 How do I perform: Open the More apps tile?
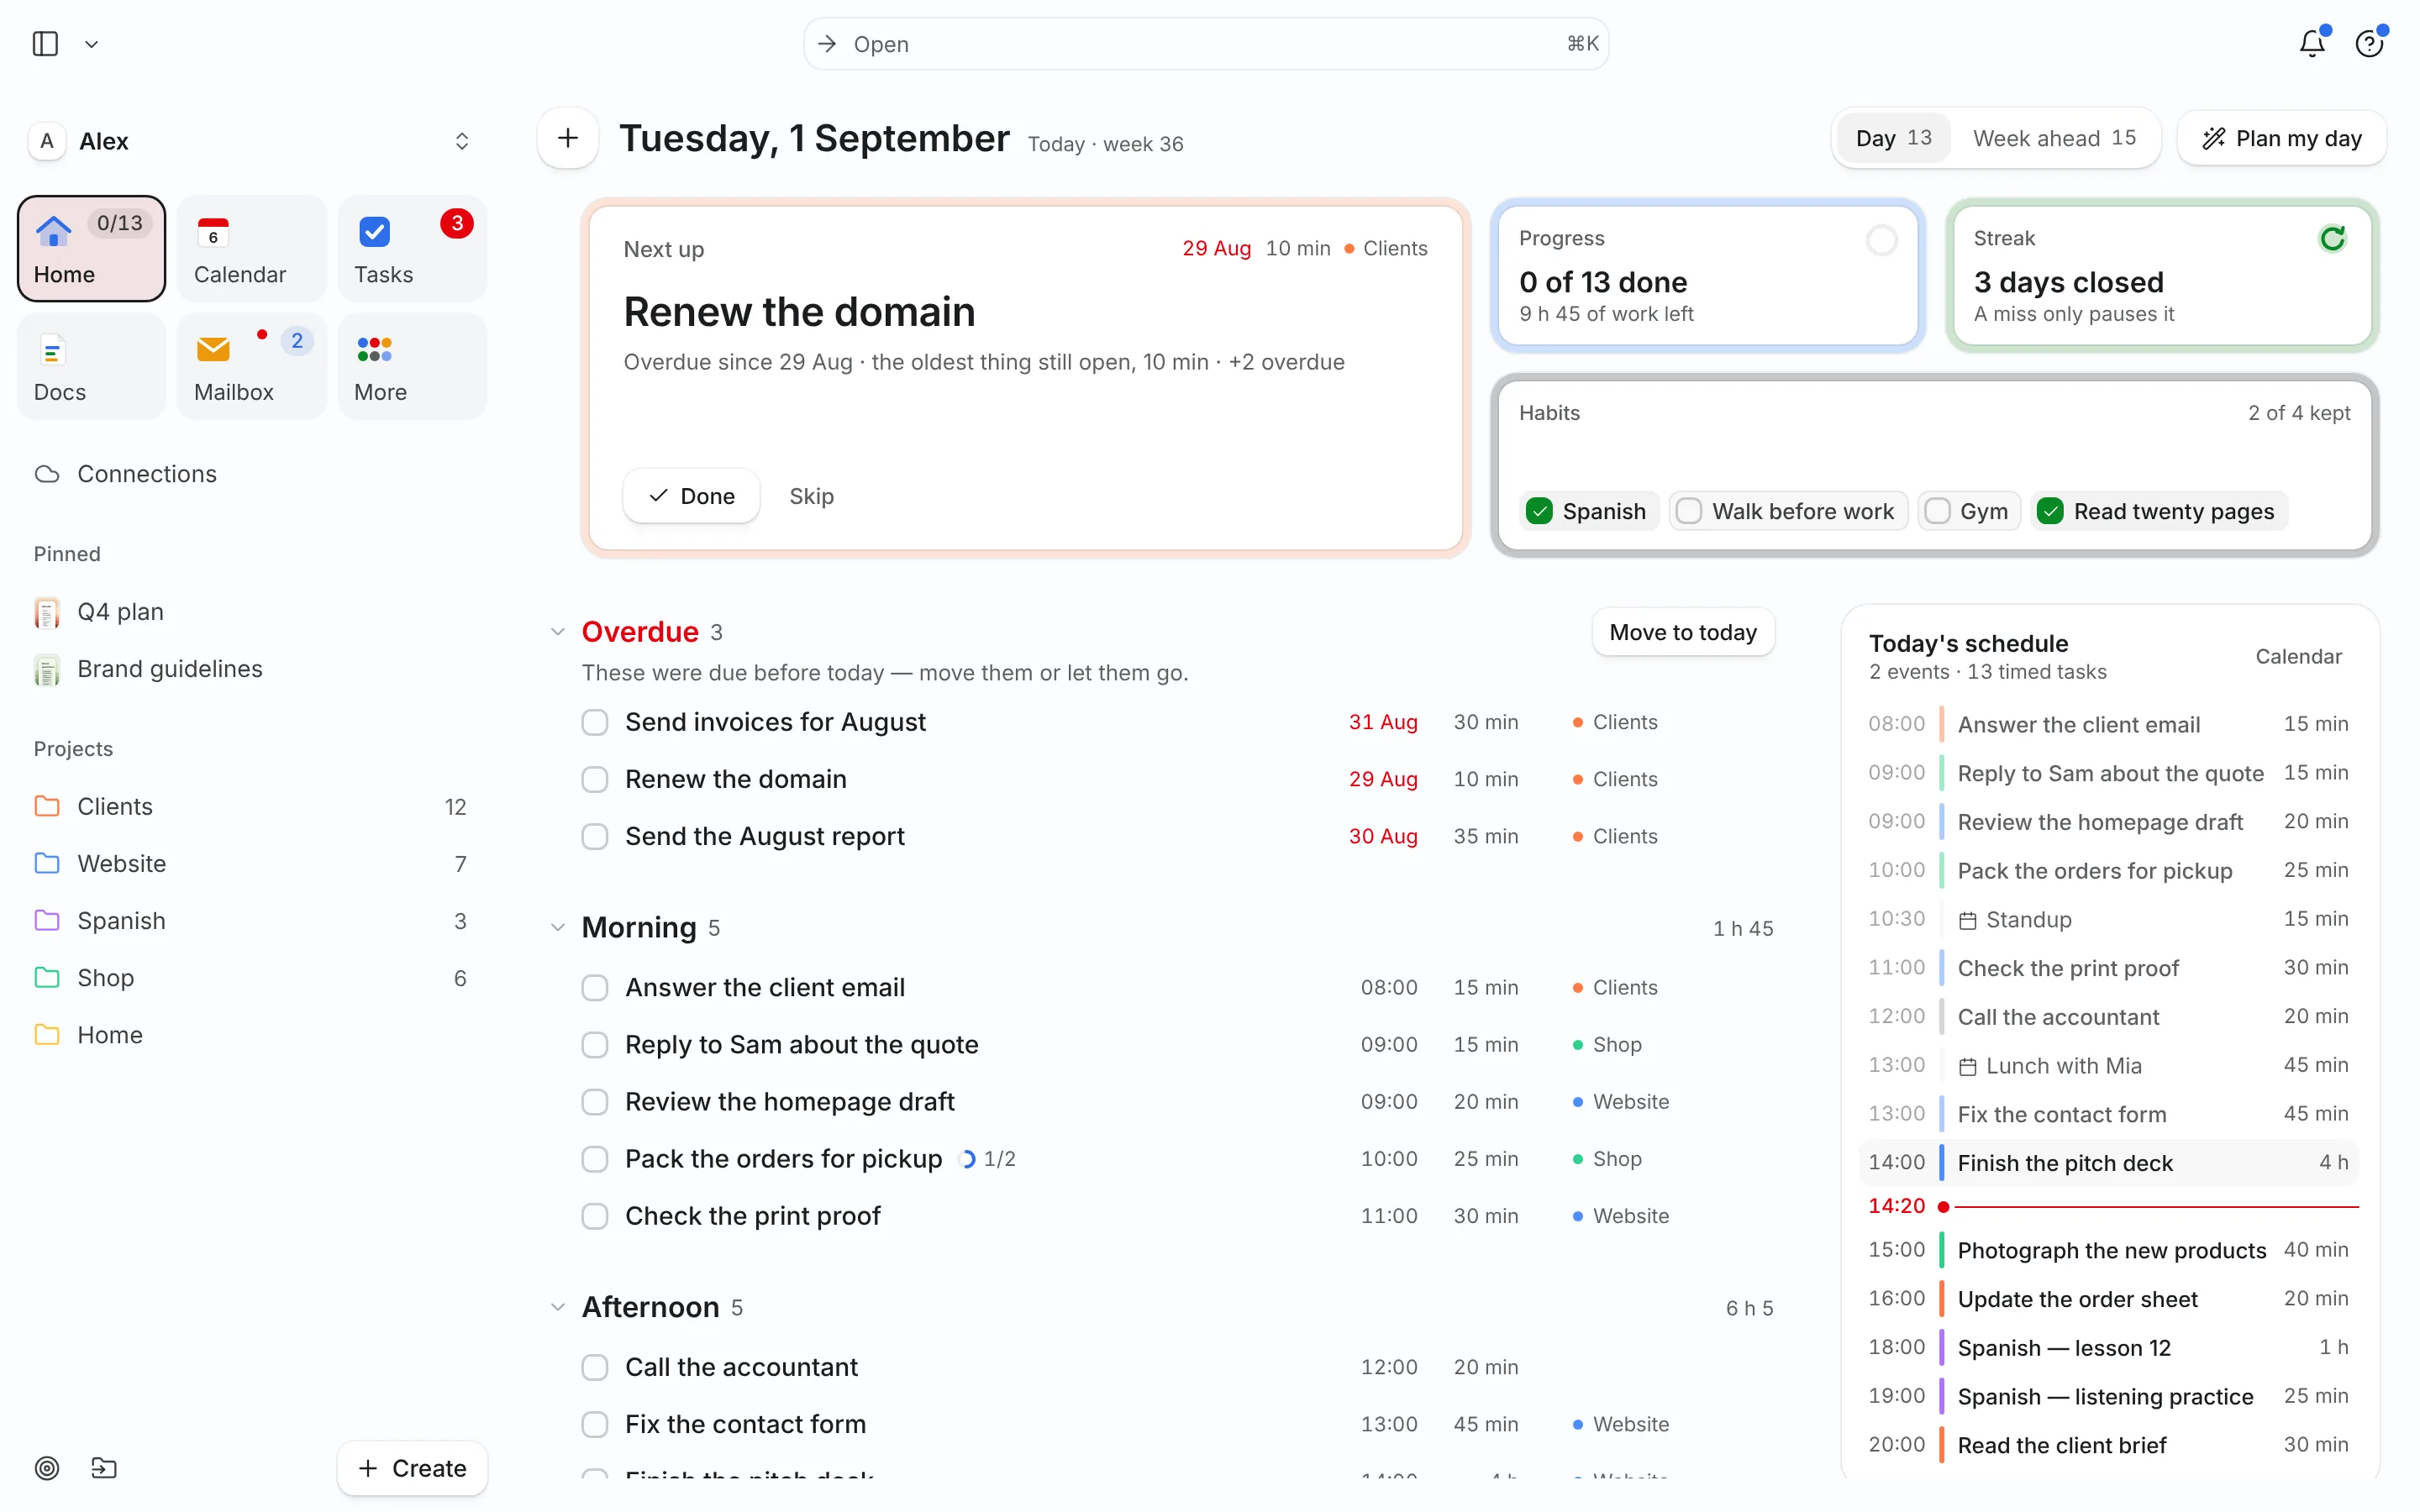click(411, 366)
